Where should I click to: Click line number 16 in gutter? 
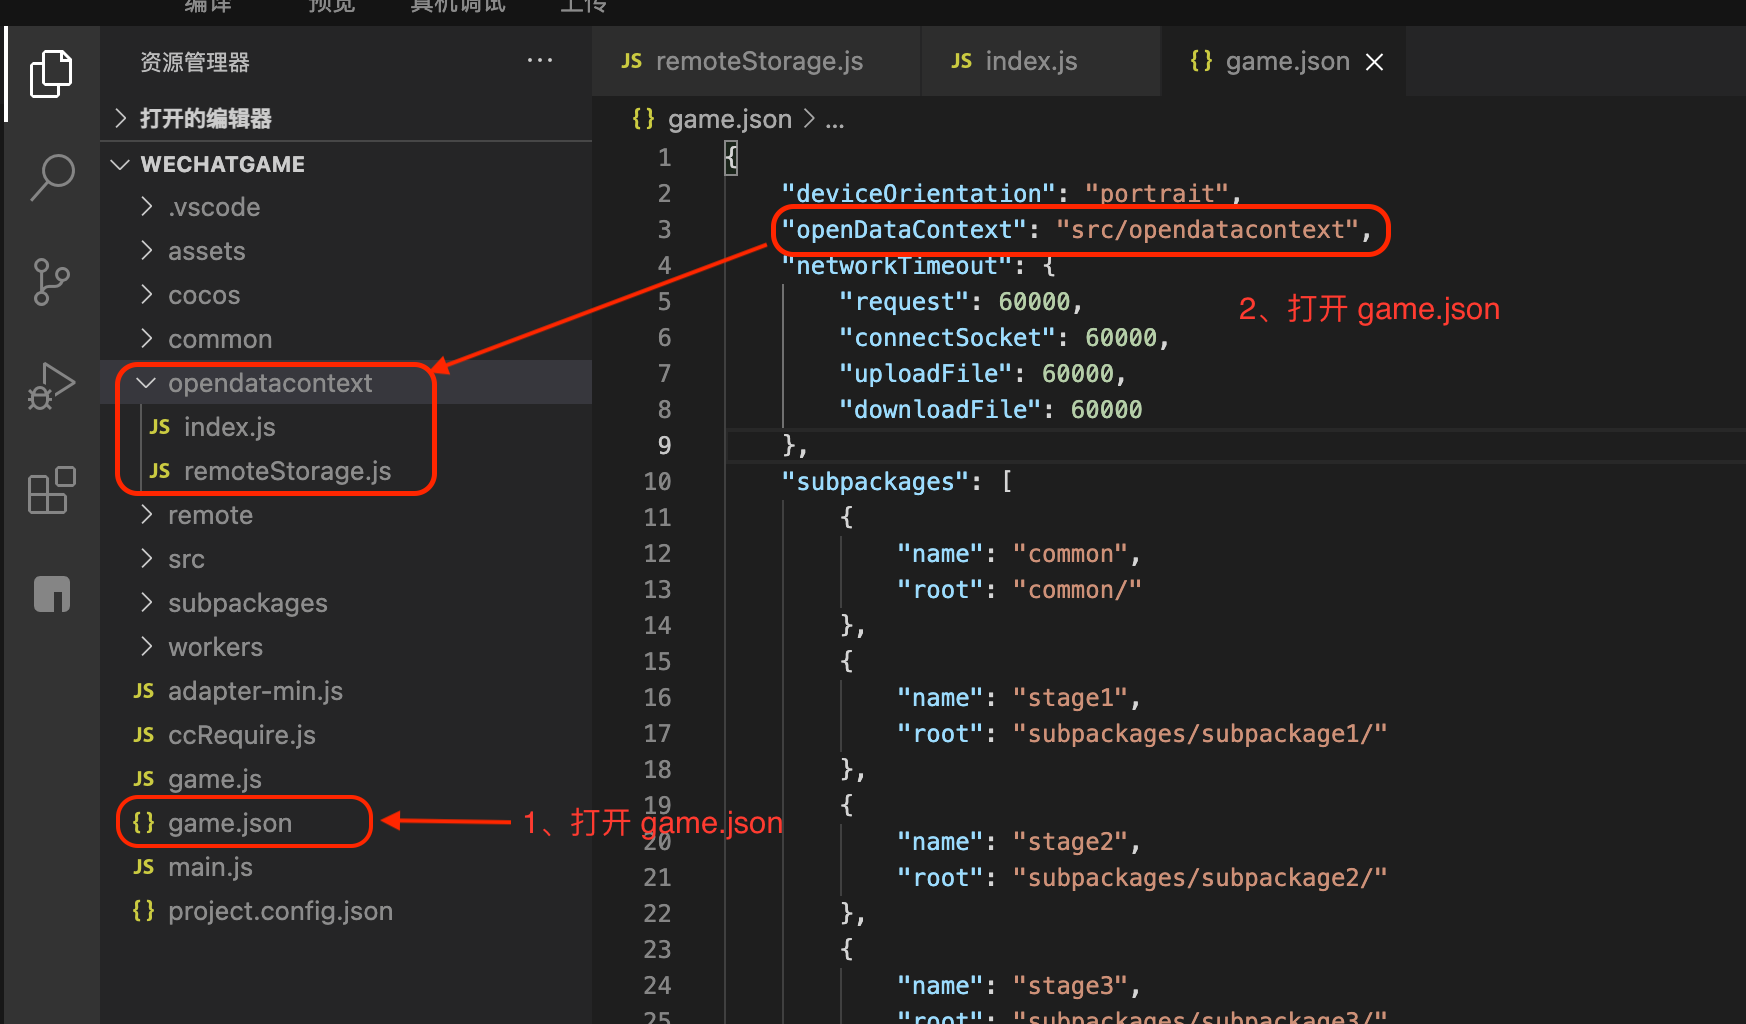(657, 698)
